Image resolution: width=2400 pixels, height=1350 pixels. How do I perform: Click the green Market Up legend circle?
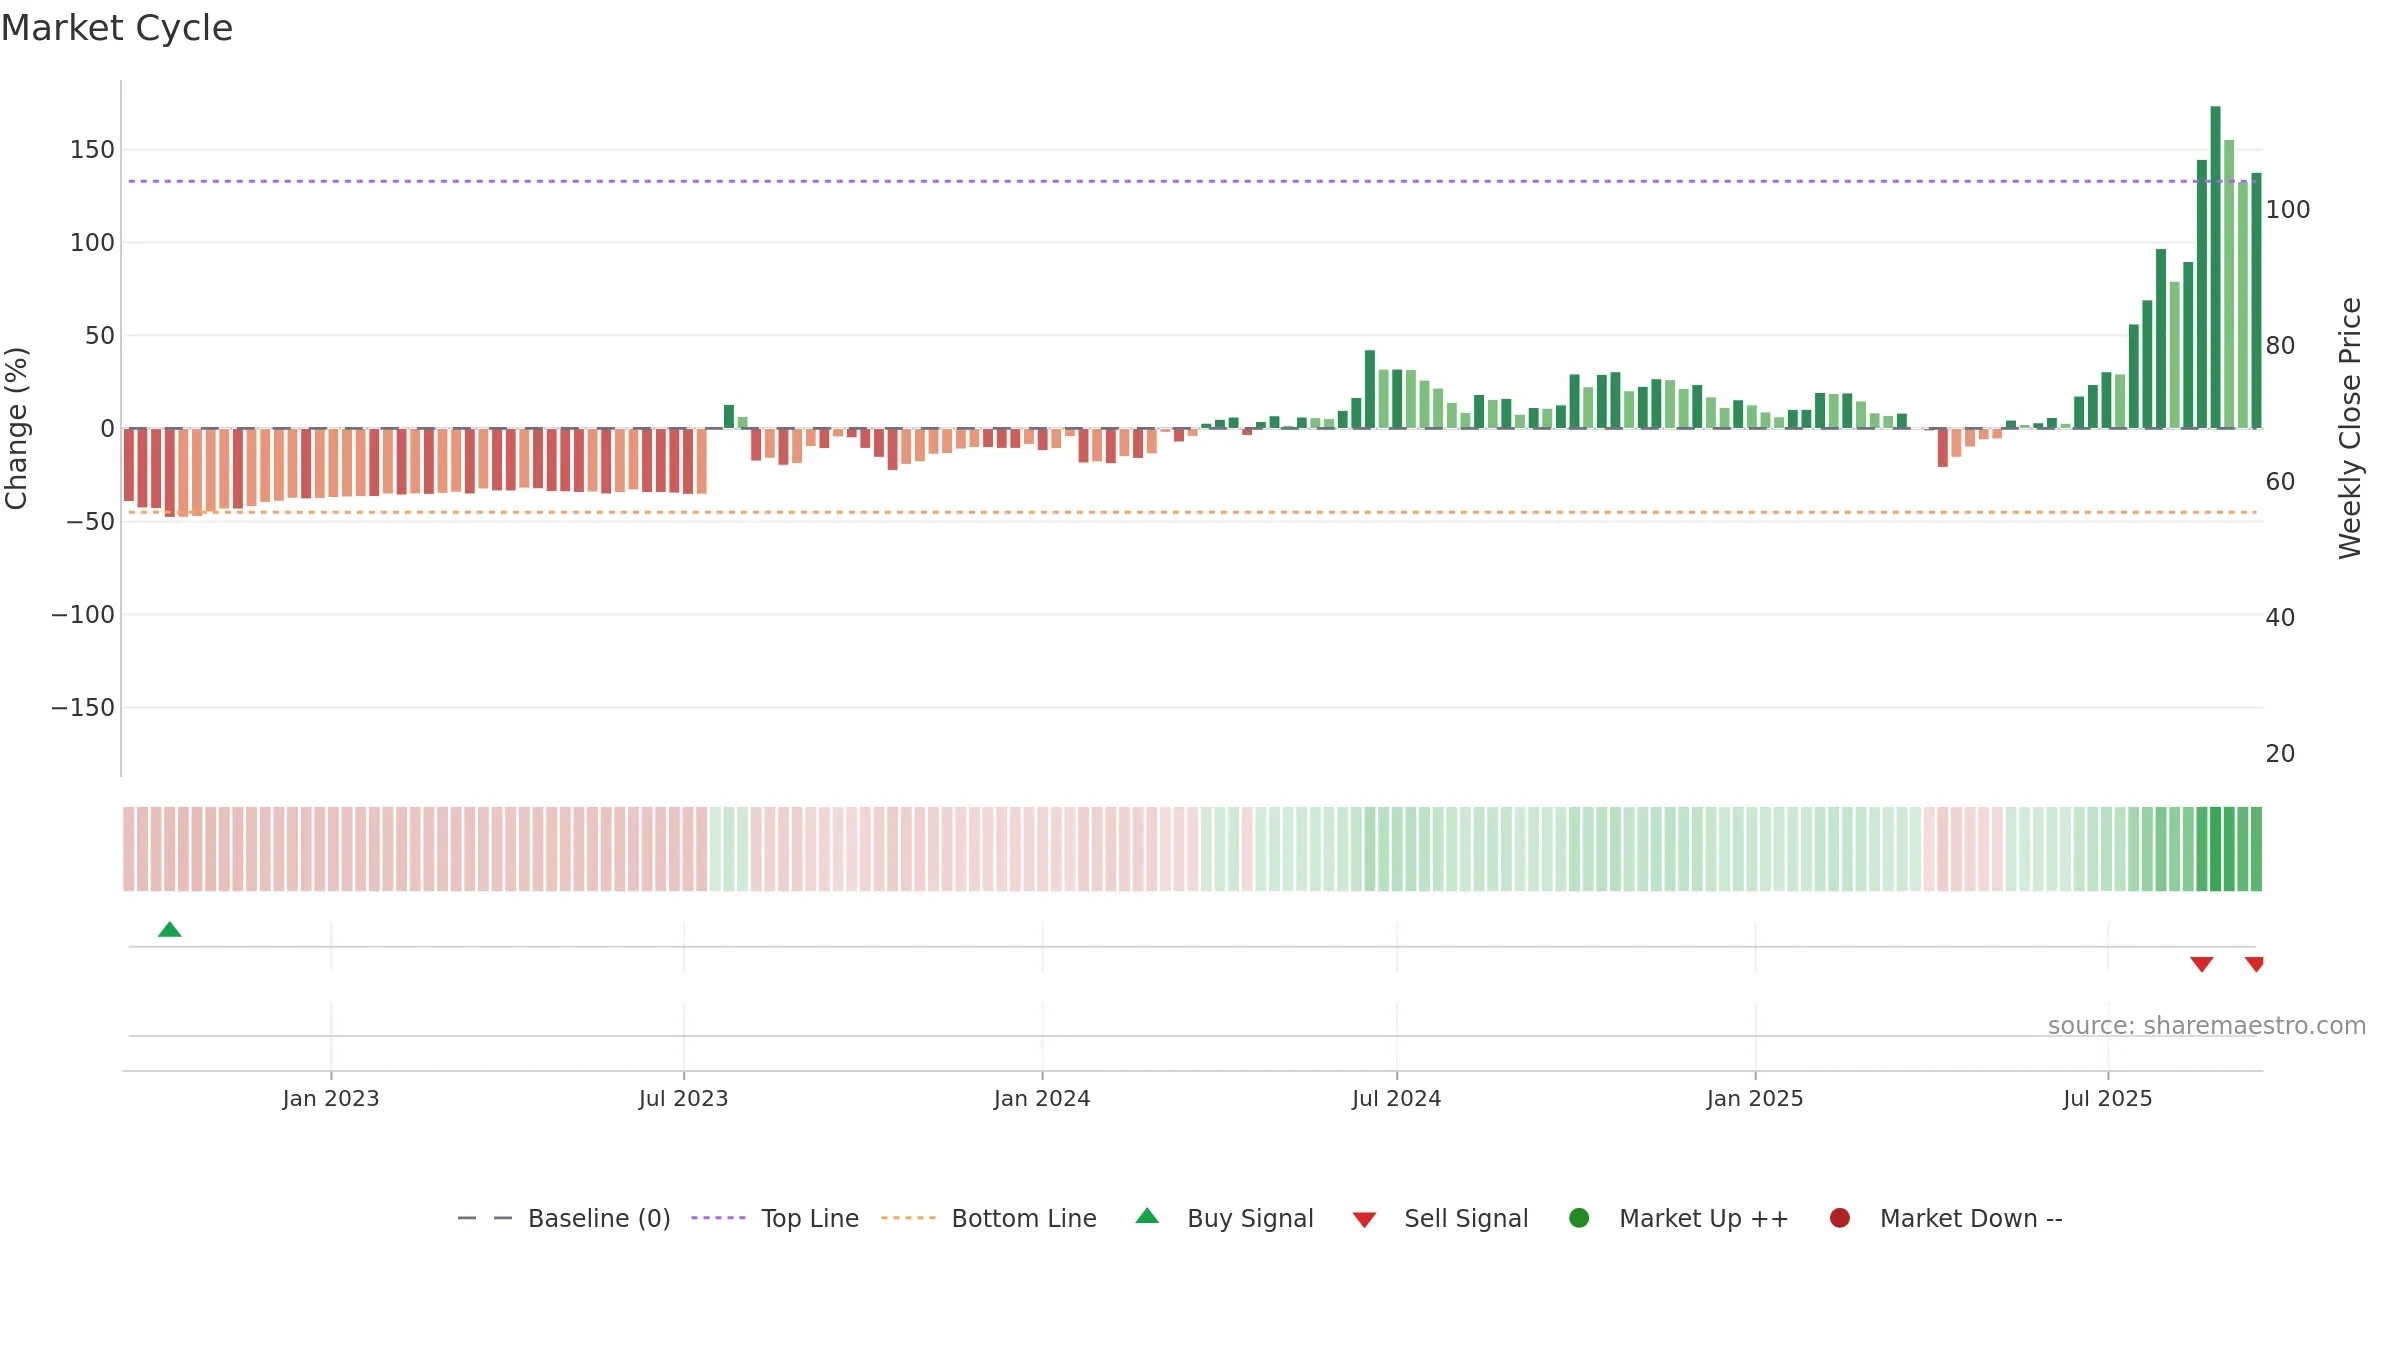(x=1579, y=1218)
